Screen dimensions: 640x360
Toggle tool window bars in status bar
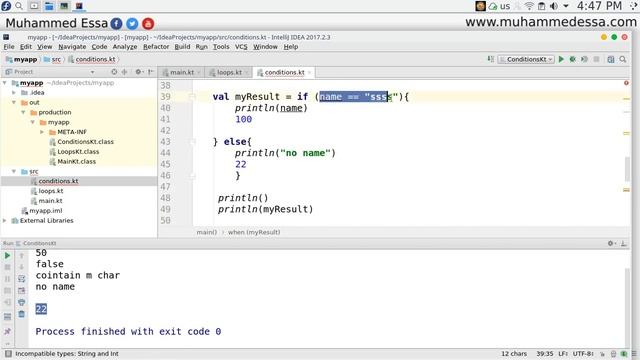pos(8,353)
